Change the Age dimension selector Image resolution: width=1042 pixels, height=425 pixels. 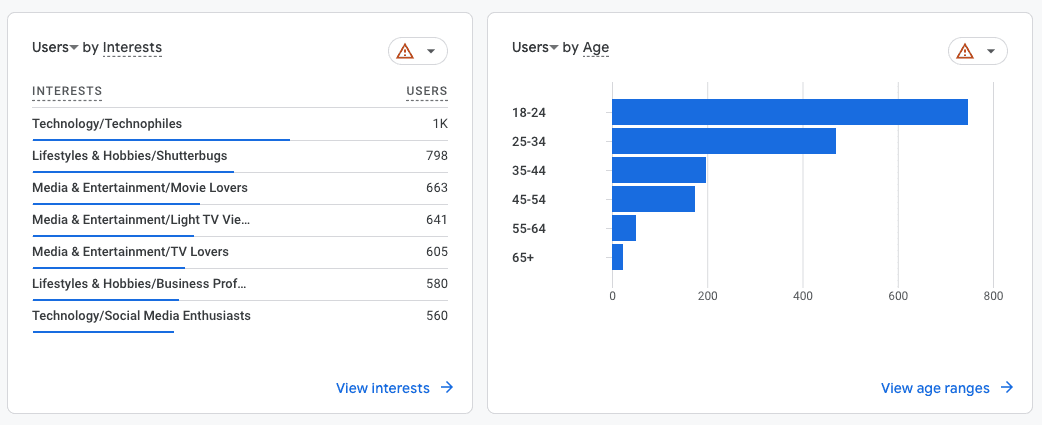click(x=596, y=47)
